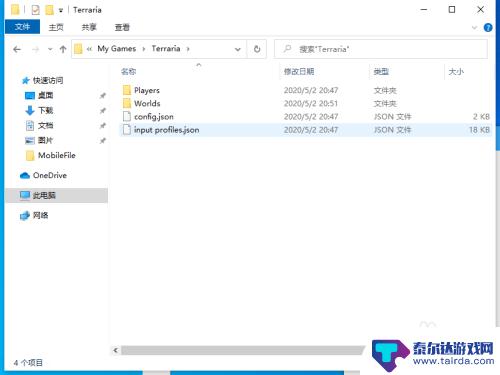Open 快速访问 in the navigation pane

(x=48, y=80)
